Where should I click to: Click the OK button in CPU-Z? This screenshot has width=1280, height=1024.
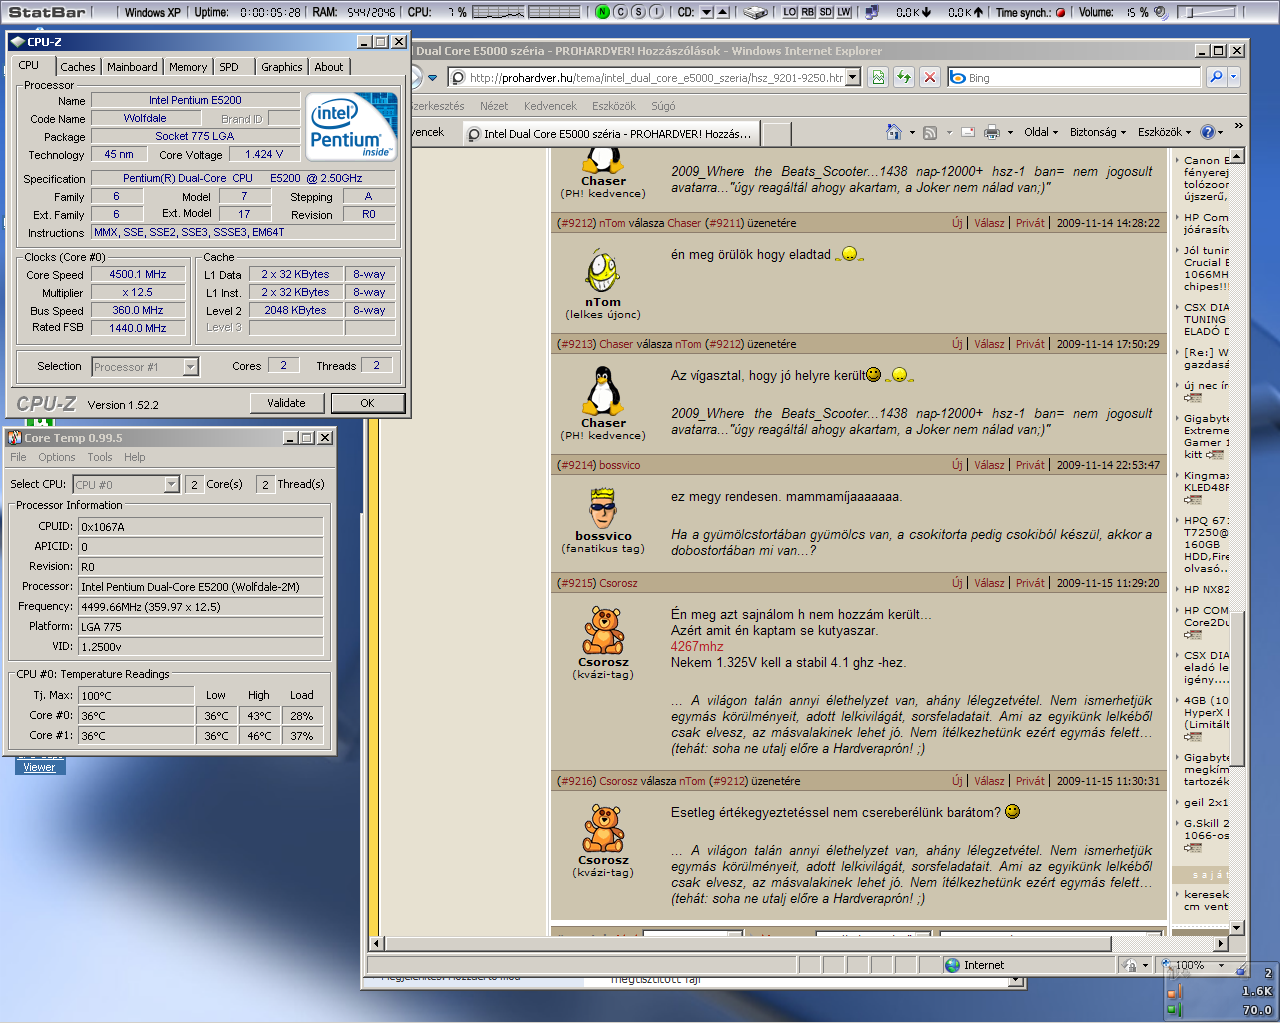coord(367,403)
